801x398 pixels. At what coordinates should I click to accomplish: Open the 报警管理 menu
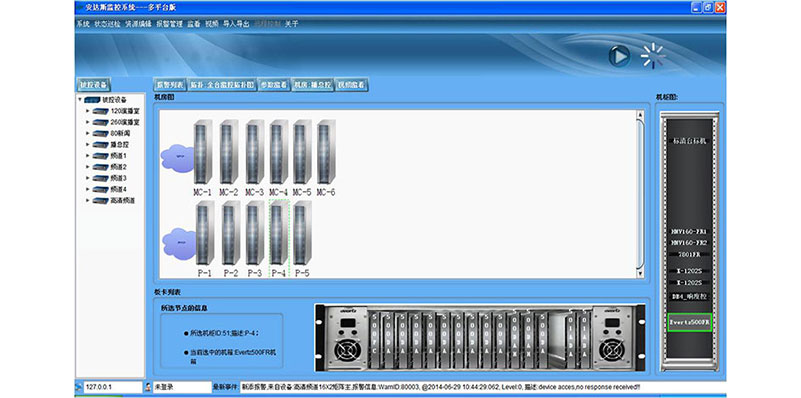coord(170,24)
